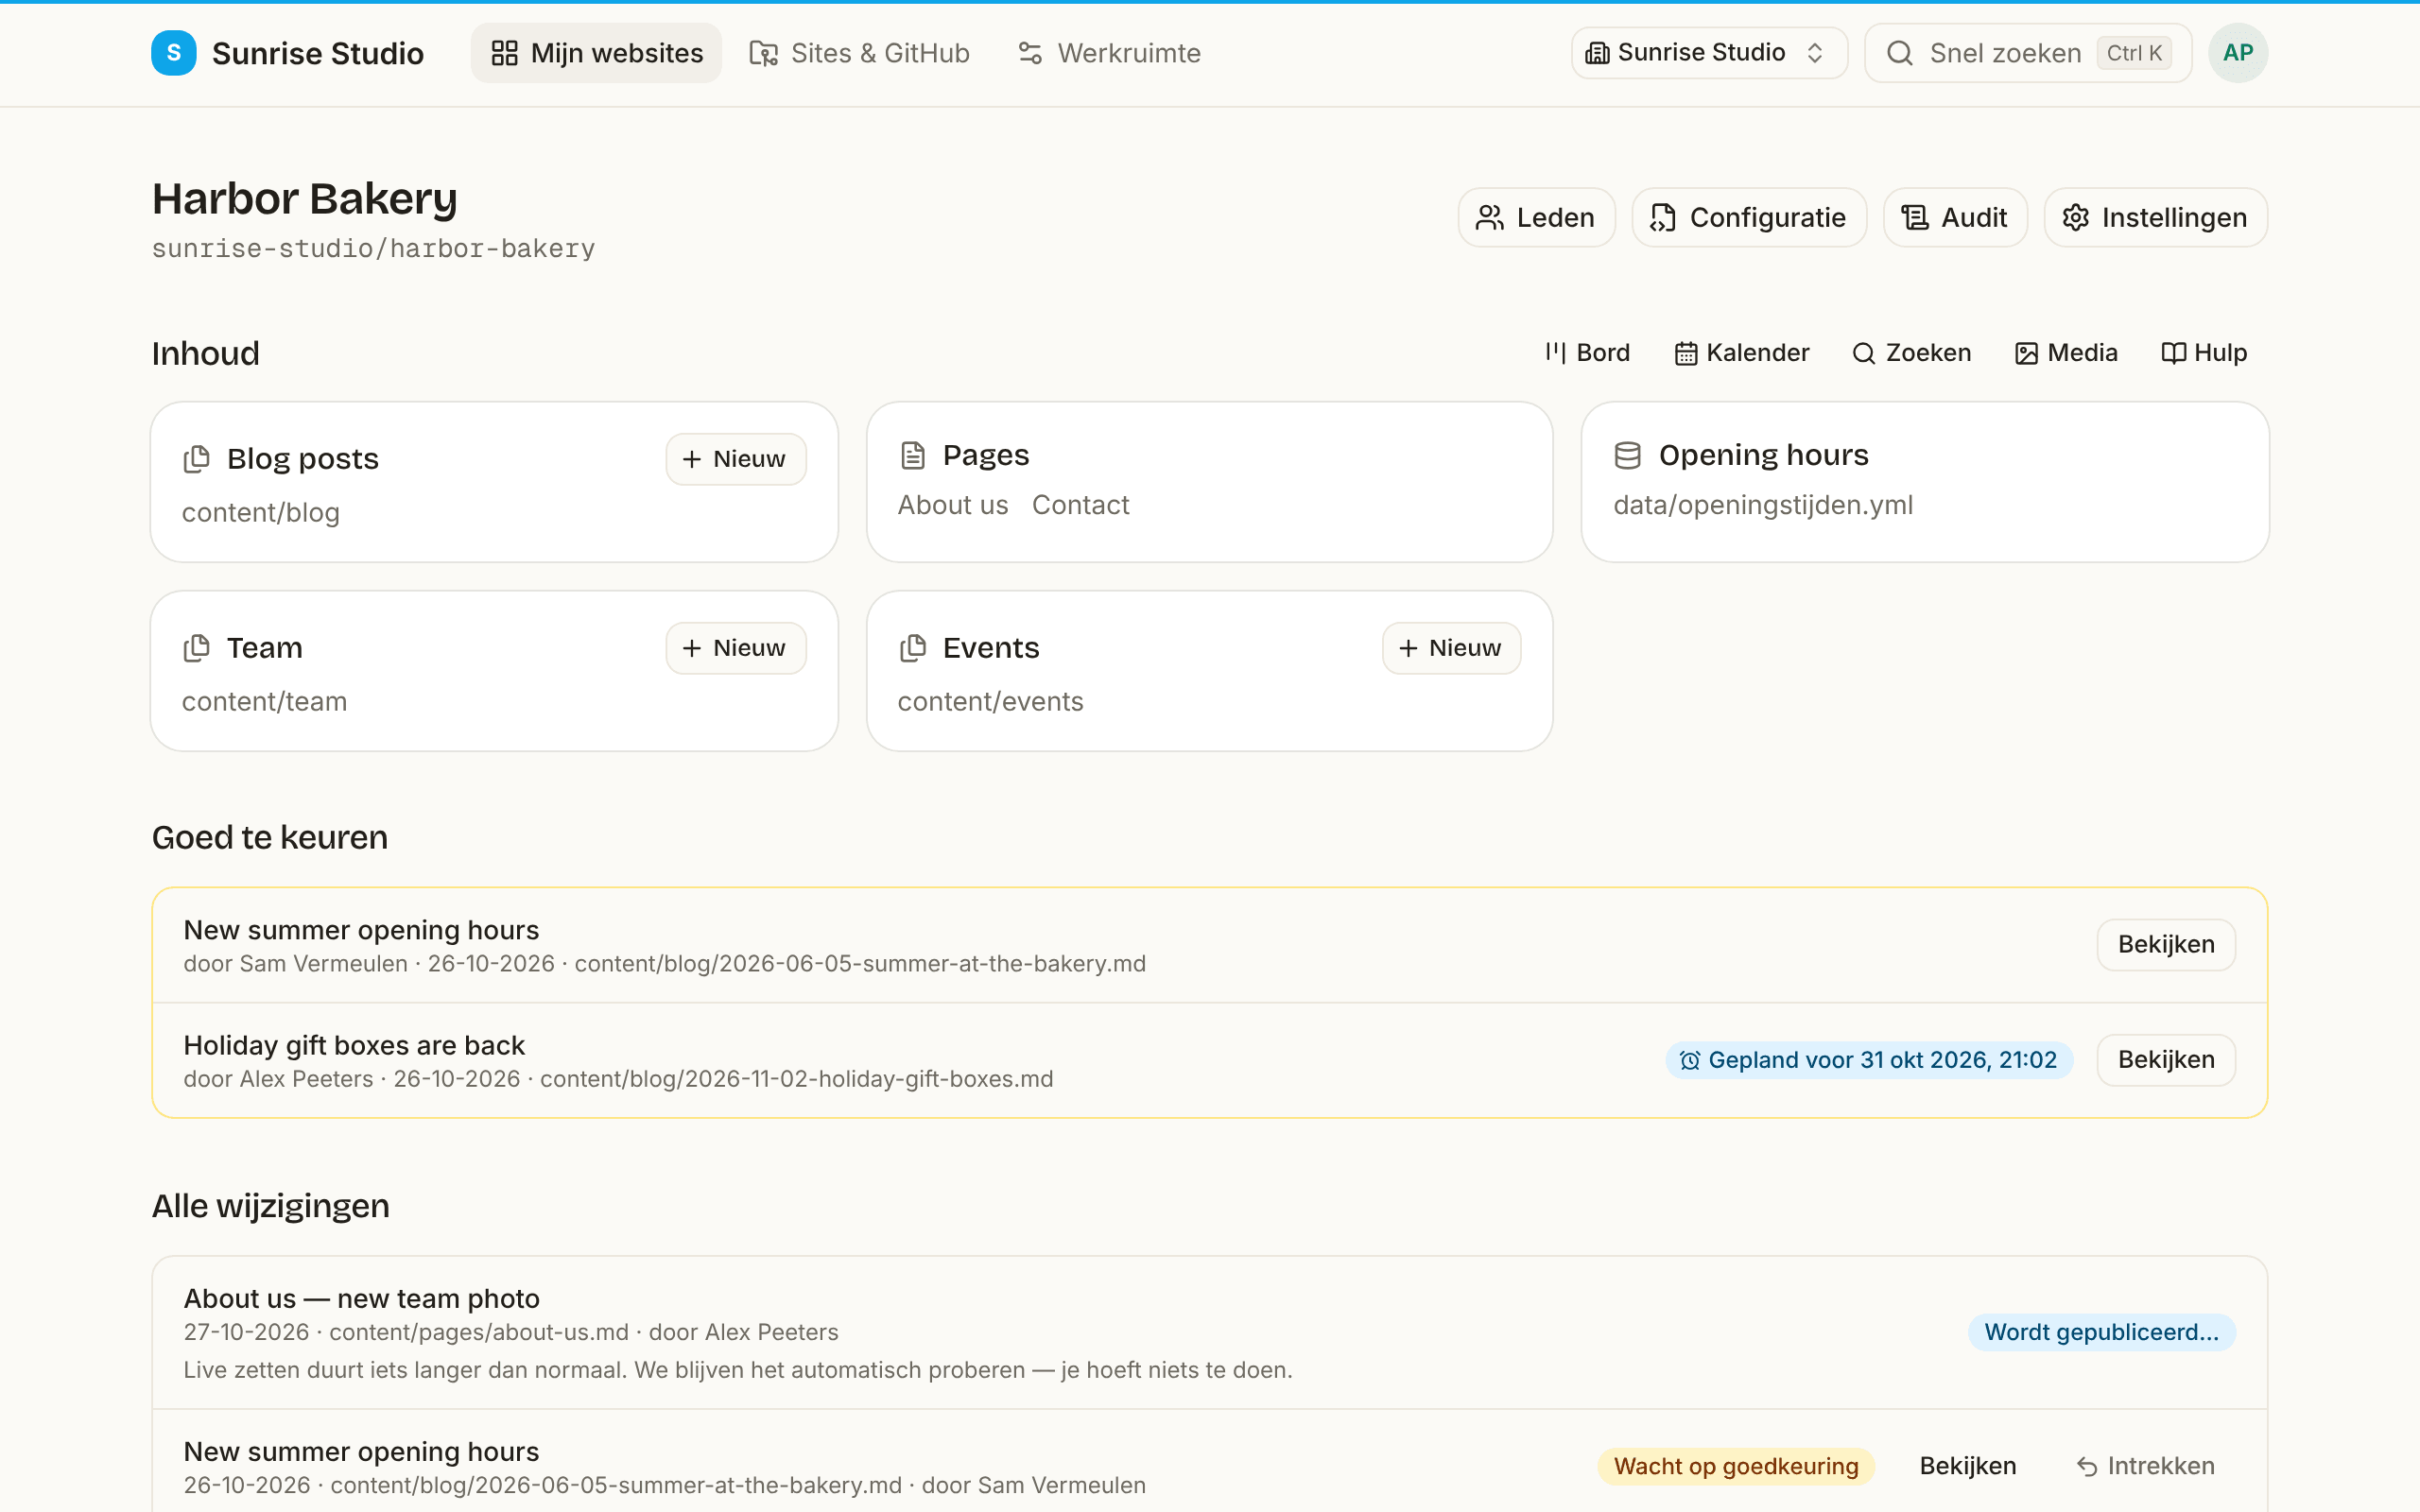Click the Werkruimte sliders icon
Viewport: 2420px width, 1512px height.
coord(1031,53)
